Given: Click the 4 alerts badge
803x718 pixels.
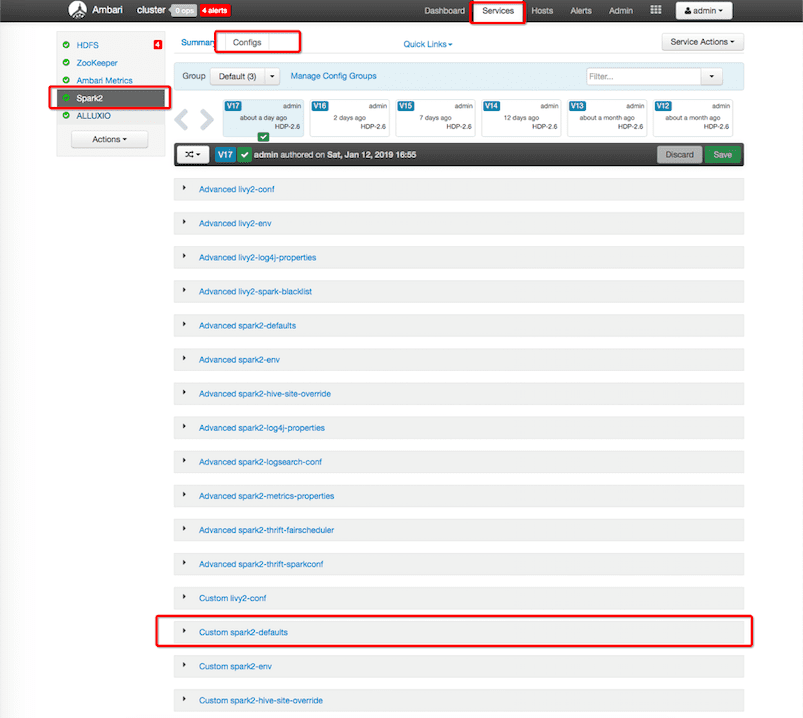Looking at the screenshot, I should coord(215,10).
